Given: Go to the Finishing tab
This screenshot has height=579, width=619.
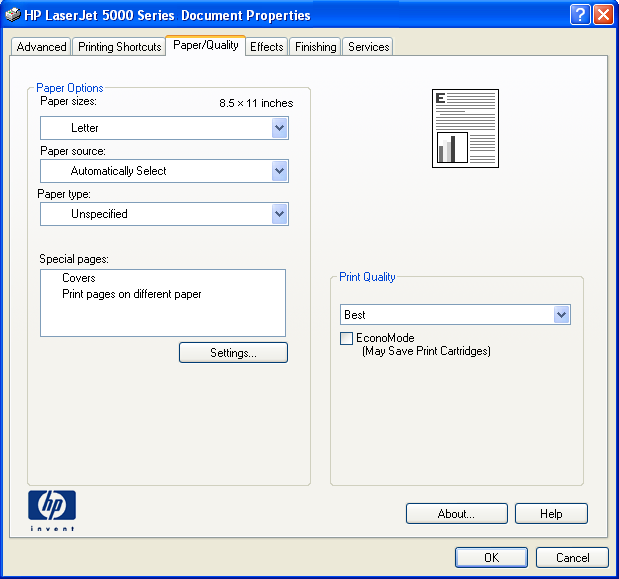Looking at the screenshot, I should coord(315,47).
